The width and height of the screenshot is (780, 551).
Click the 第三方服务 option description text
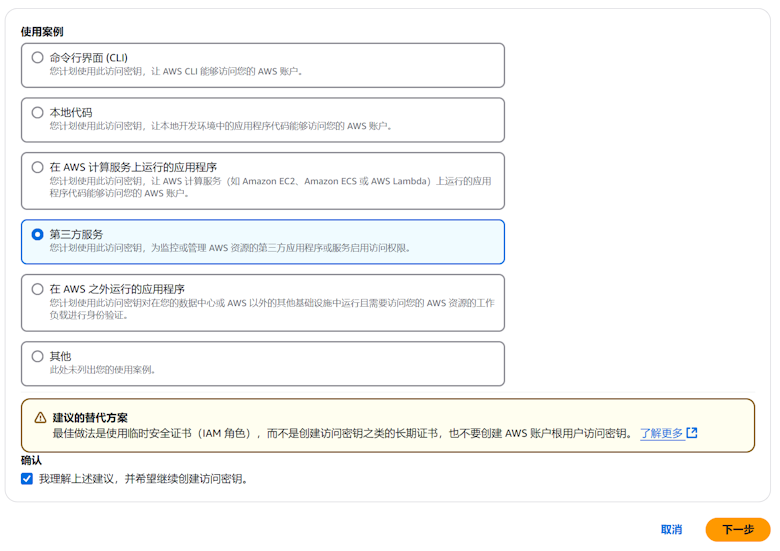point(230,248)
